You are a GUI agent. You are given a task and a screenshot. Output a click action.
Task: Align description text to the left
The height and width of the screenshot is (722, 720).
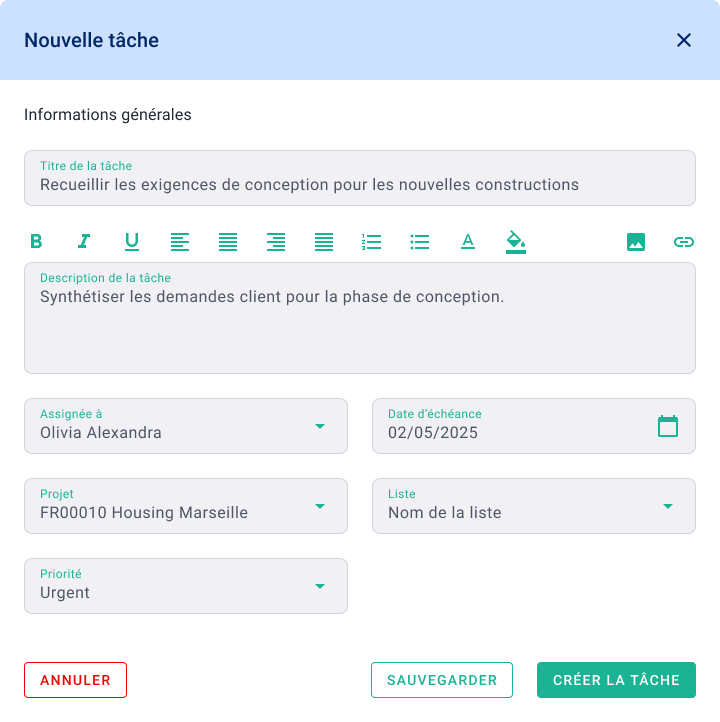click(180, 241)
